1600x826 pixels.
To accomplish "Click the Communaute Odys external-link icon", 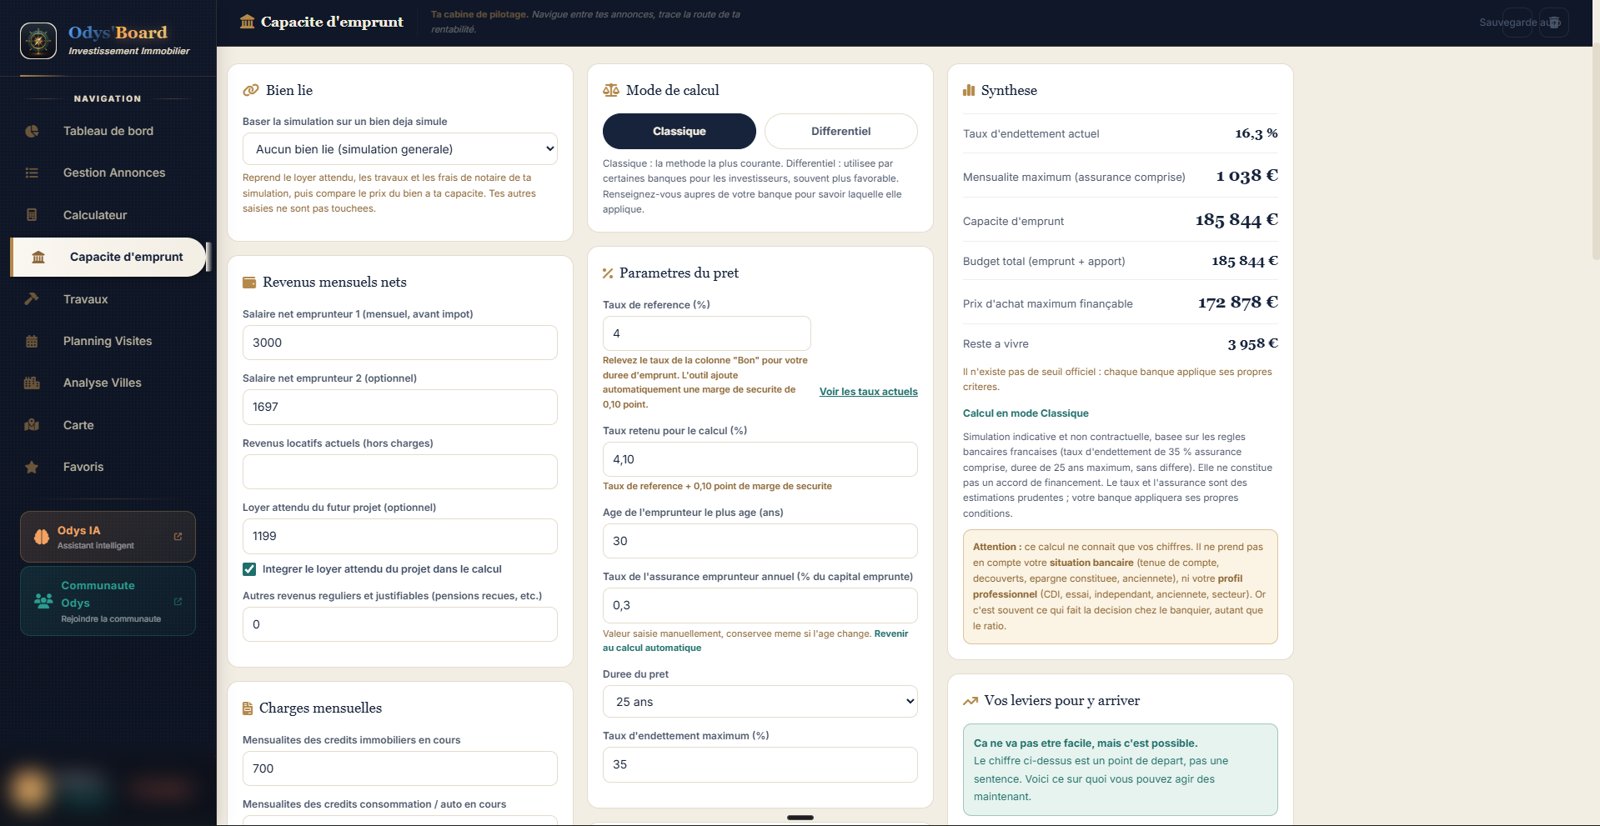I will [x=178, y=602].
